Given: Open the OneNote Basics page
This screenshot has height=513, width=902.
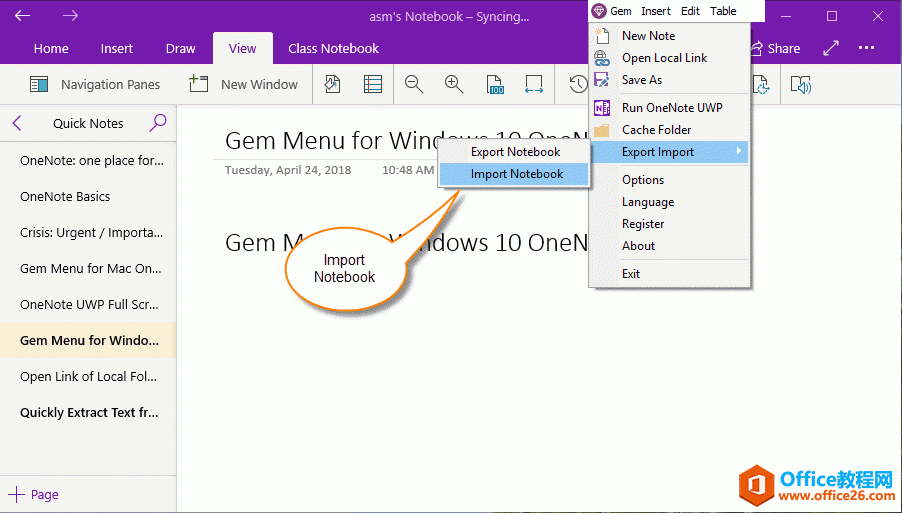Looking at the screenshot, I should (65, 197).
